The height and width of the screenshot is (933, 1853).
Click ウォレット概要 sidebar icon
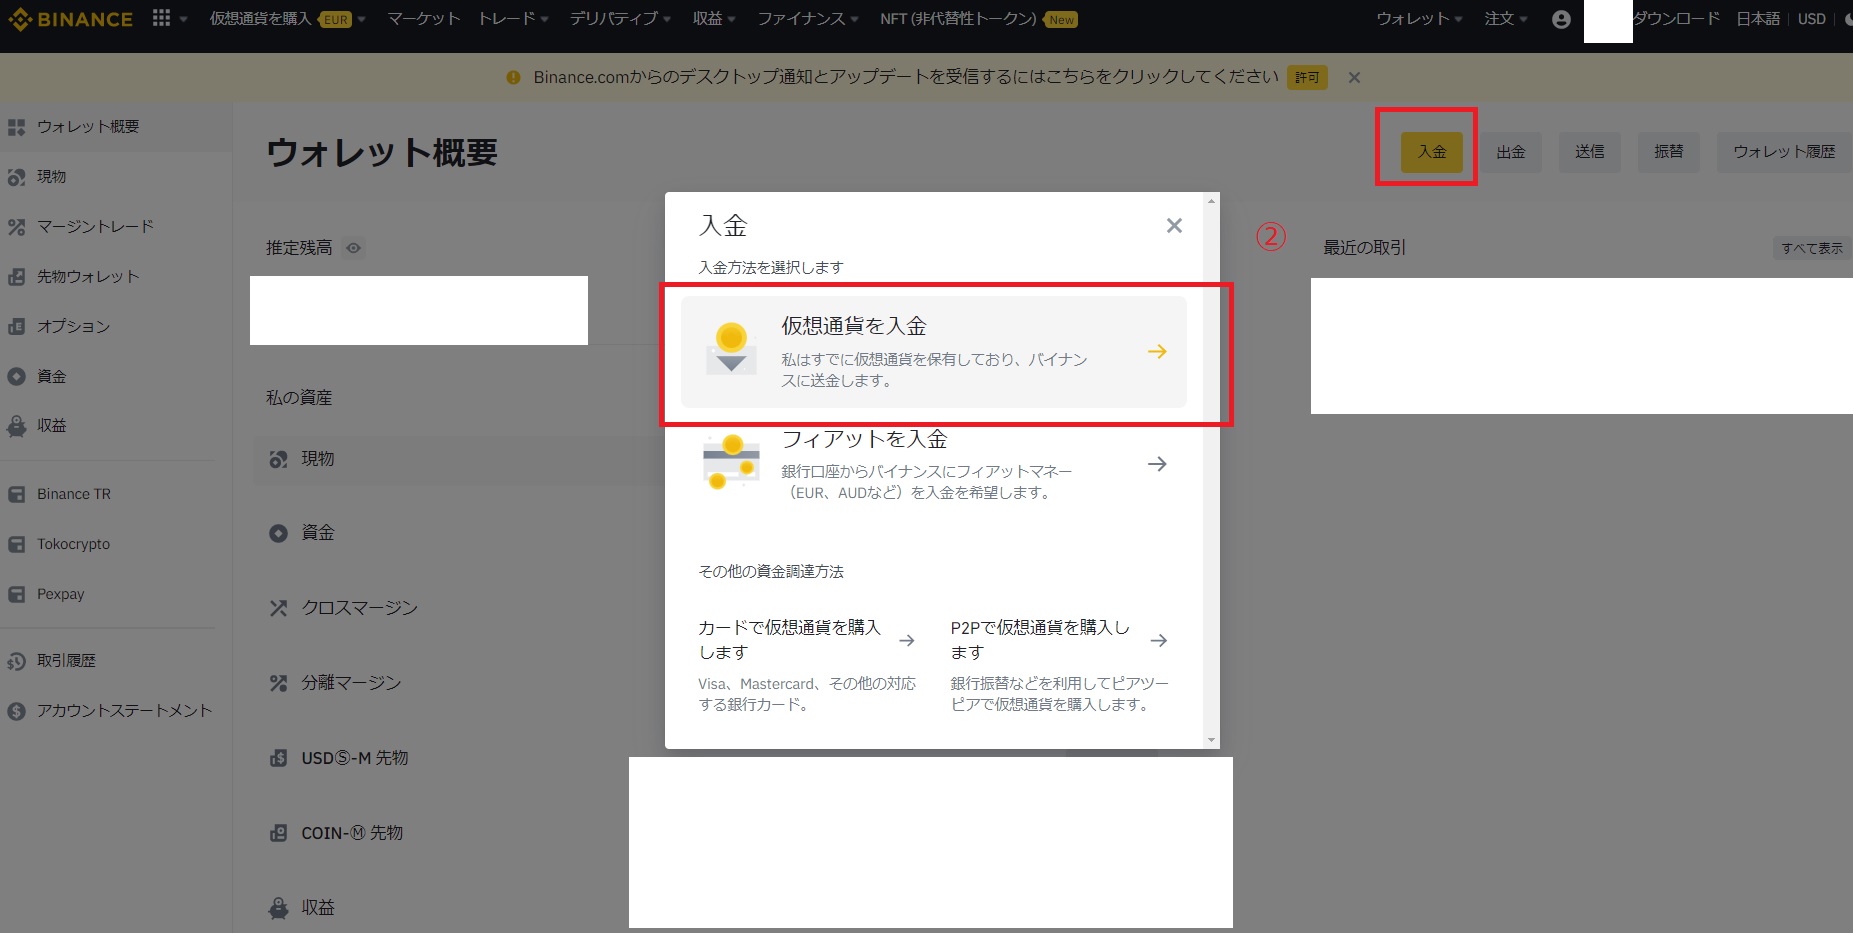coord(16,127)
